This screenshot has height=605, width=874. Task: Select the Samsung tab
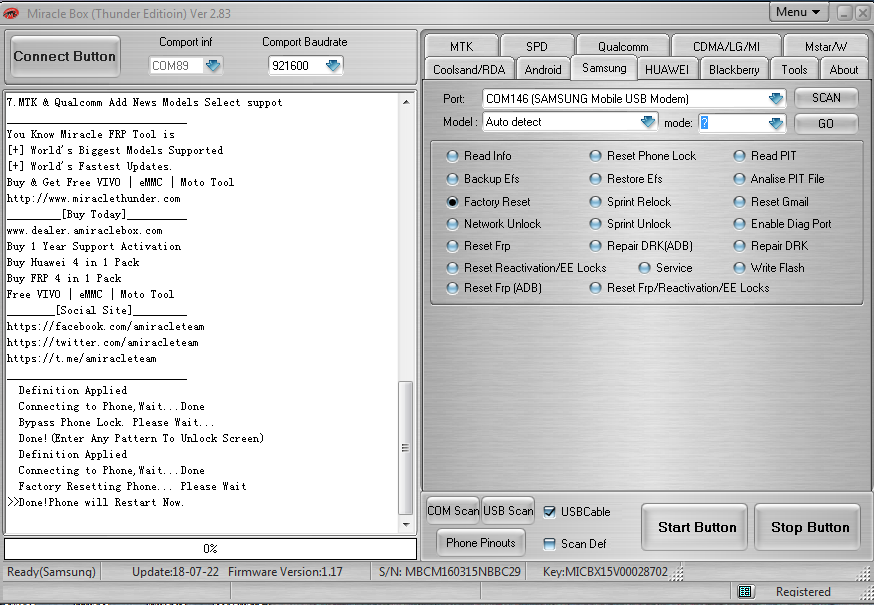(x=604, y=68)
